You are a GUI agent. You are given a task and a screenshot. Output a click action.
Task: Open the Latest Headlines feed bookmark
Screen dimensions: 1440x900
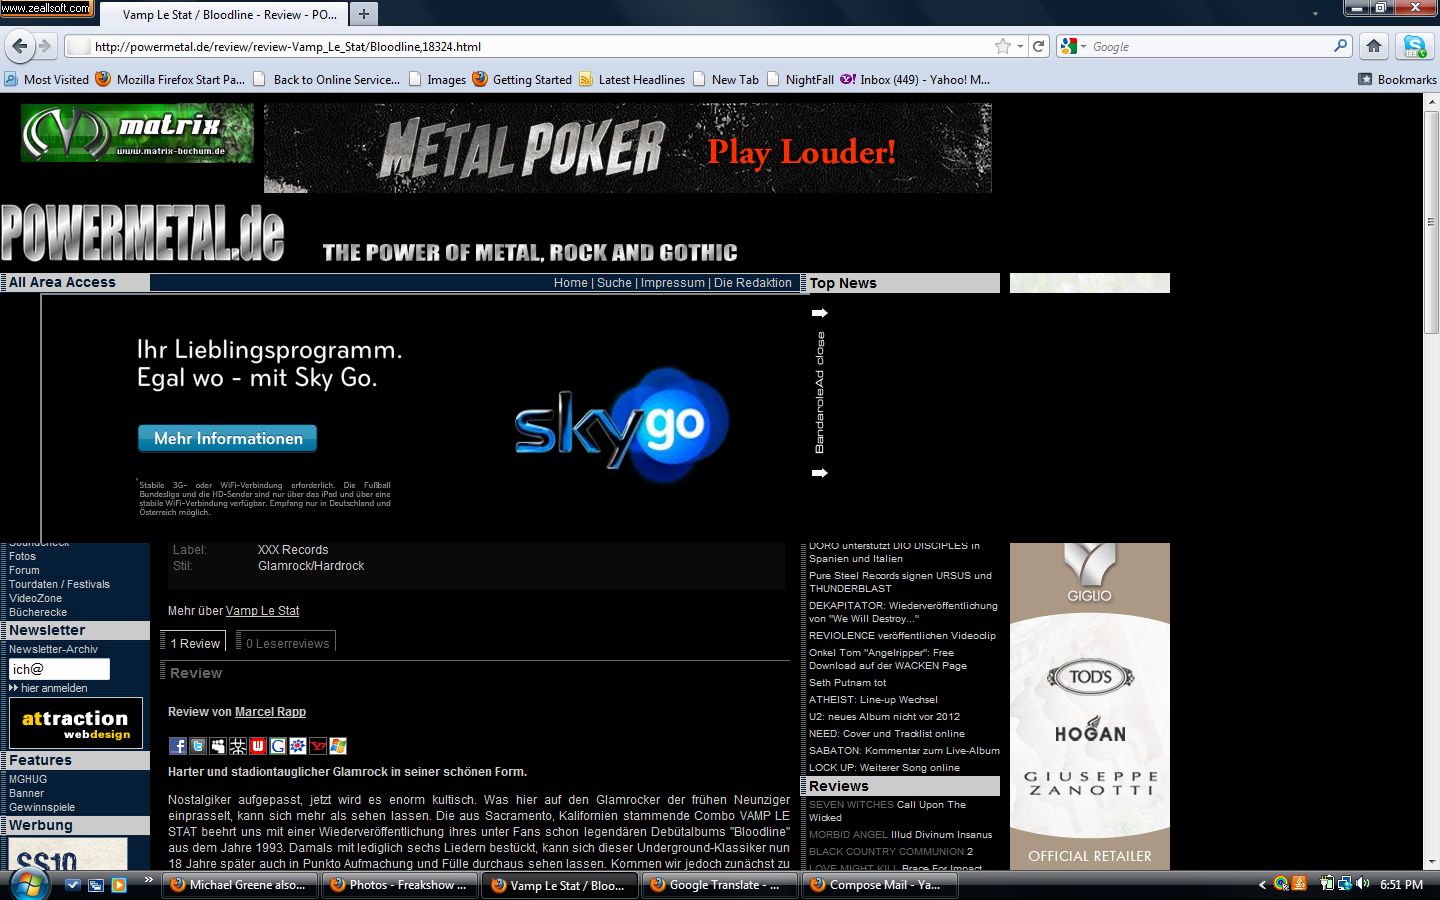click(632, 79)
